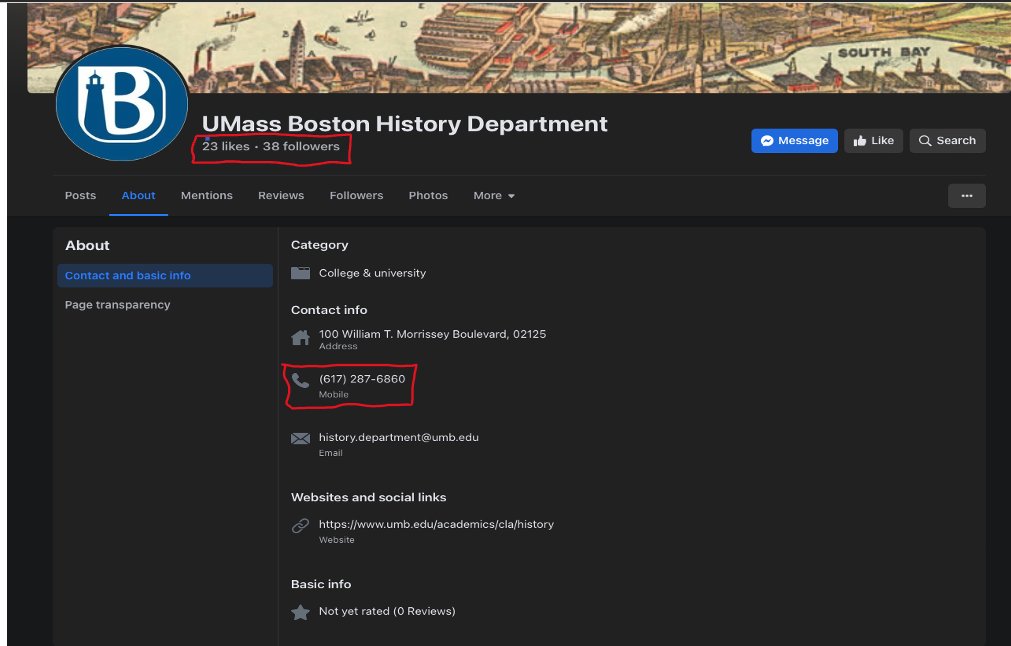Click the 100 William T. Morrissey Boulevard address
The height and width of the screenshot is (646, 1011).
point(432,334)
